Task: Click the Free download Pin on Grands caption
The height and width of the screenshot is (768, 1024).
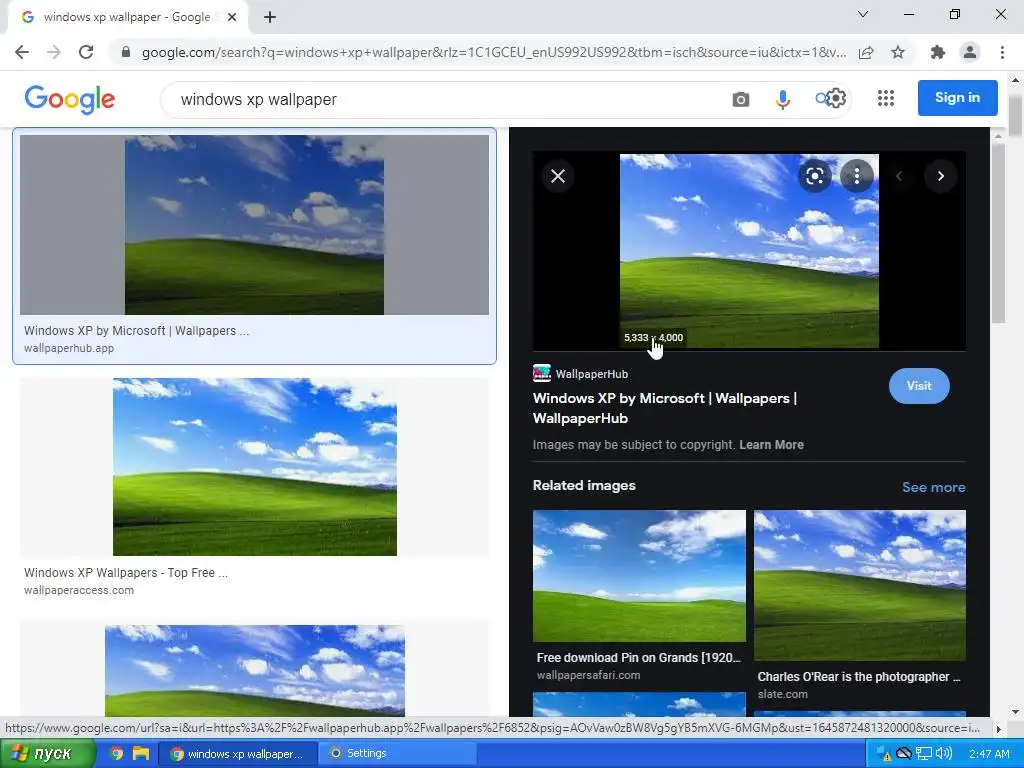Action: coord(639,658)
